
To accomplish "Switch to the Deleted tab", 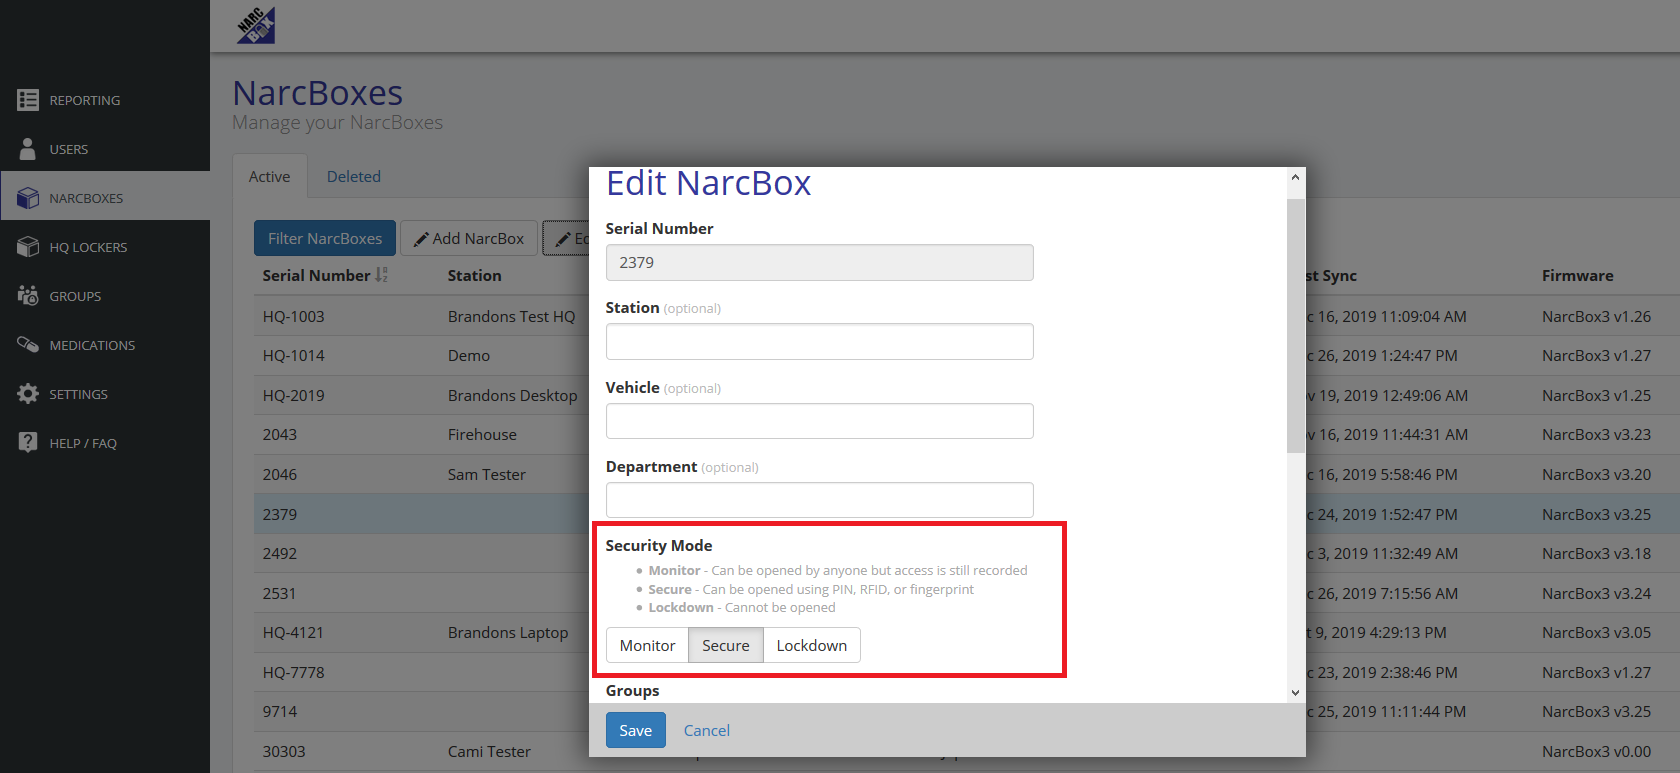I will click(354, 176).
